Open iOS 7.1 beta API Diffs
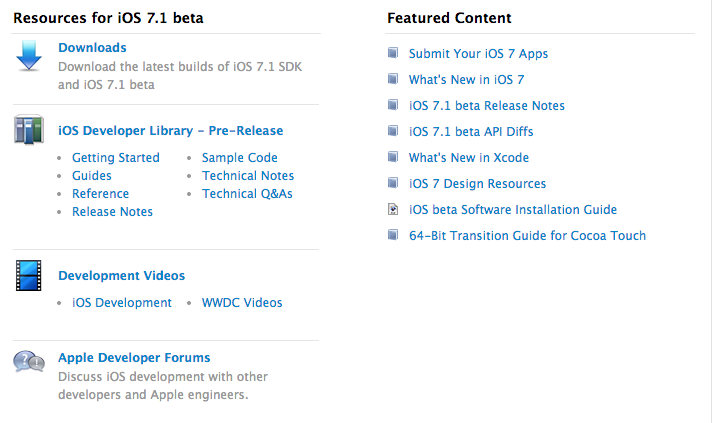Viewport: 712px width, 423px height. pyautogui.click(x=471, y=132)
